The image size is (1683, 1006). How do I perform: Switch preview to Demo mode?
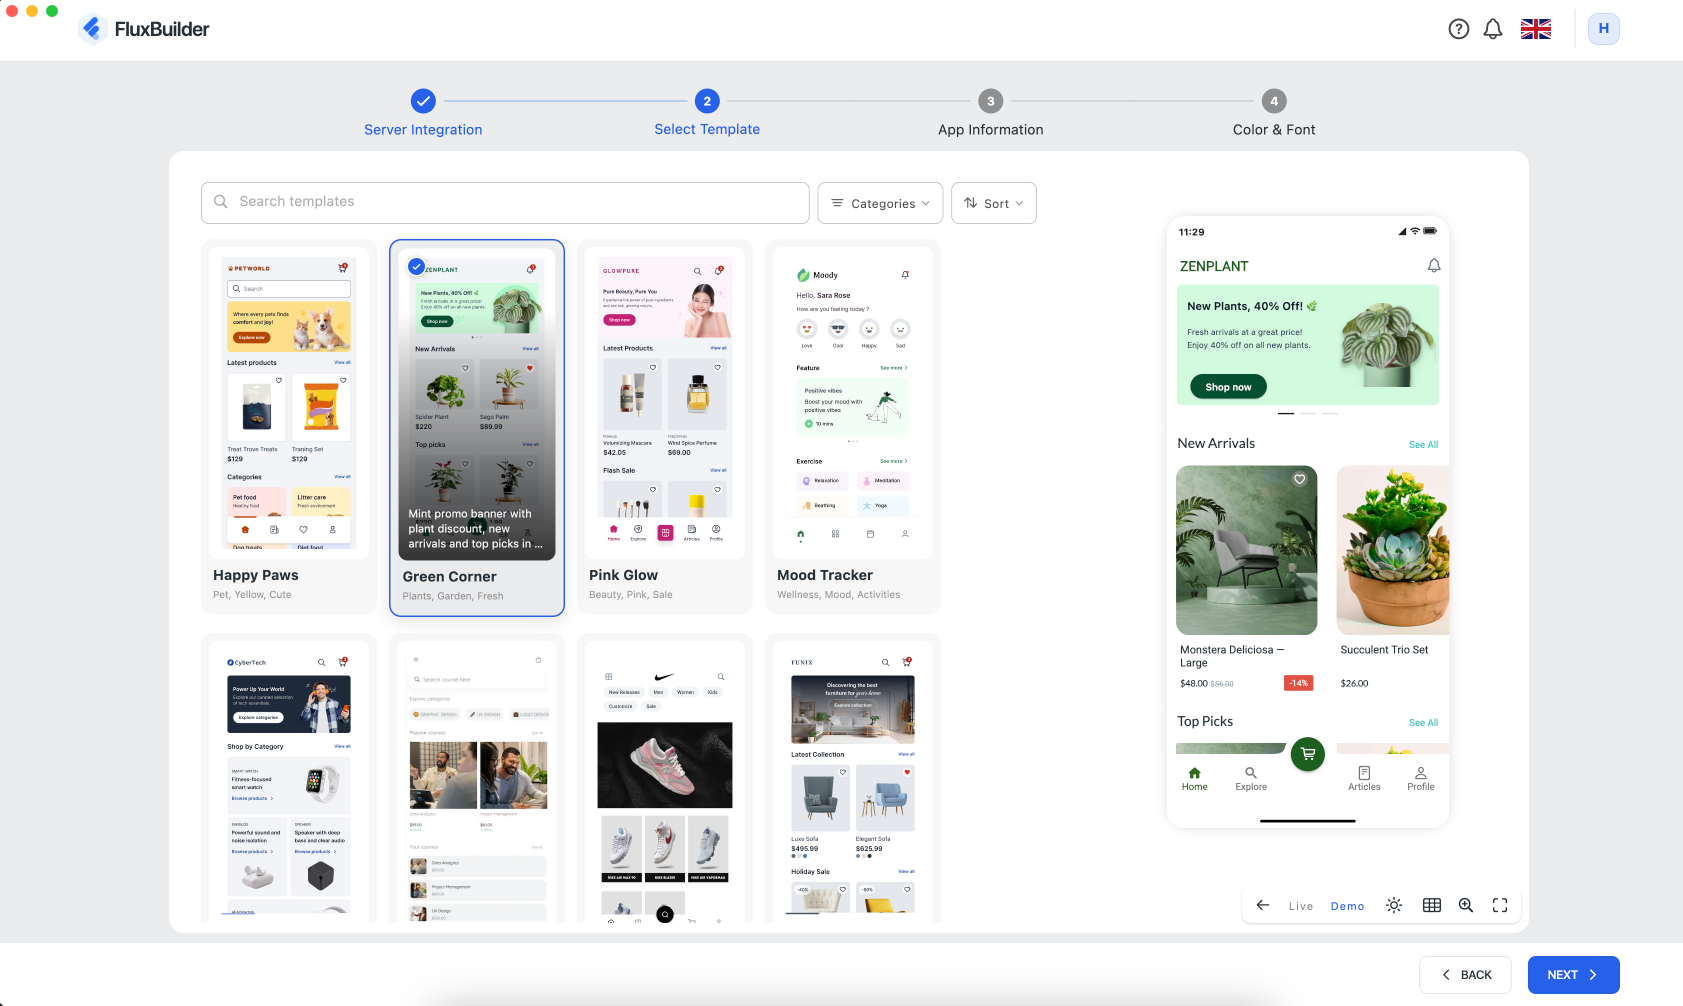click(x=1347, y=906)
